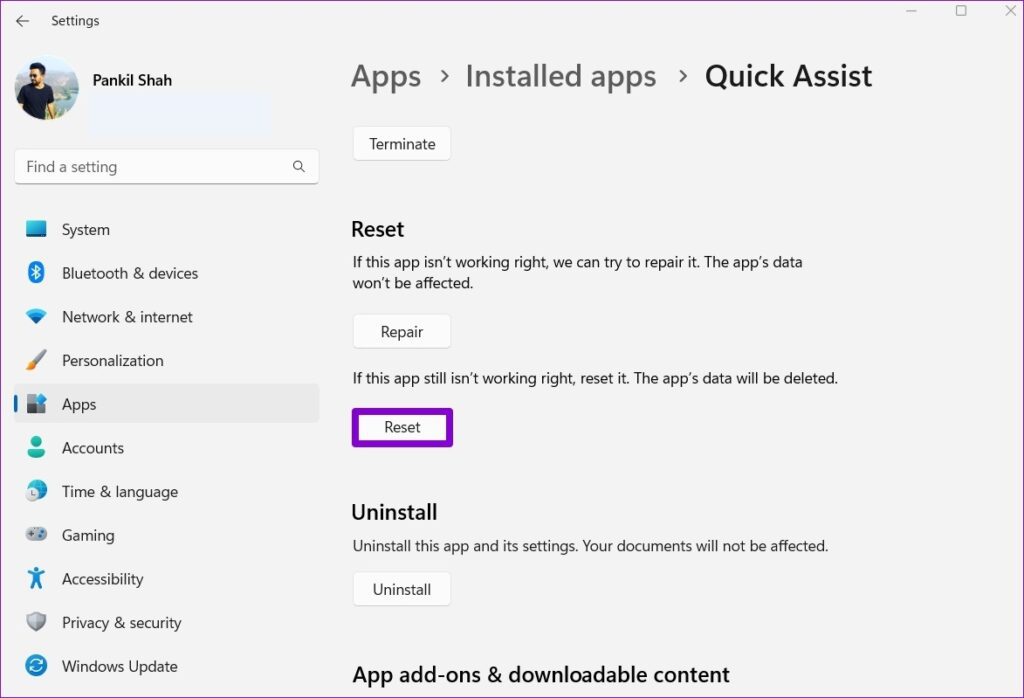Click the back arrow

[22, 20]
